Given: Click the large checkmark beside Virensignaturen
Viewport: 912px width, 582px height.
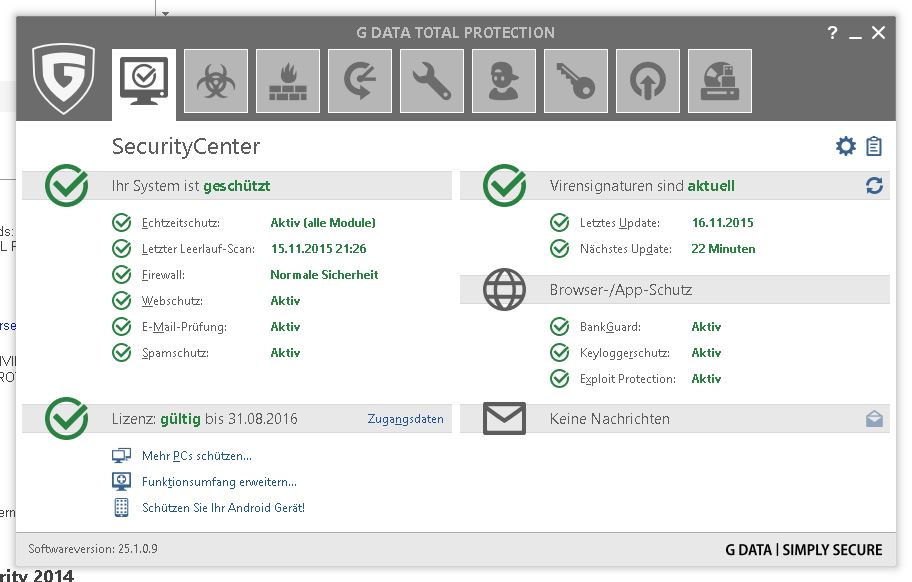Looking at the screenshot, I should (504, 185).
